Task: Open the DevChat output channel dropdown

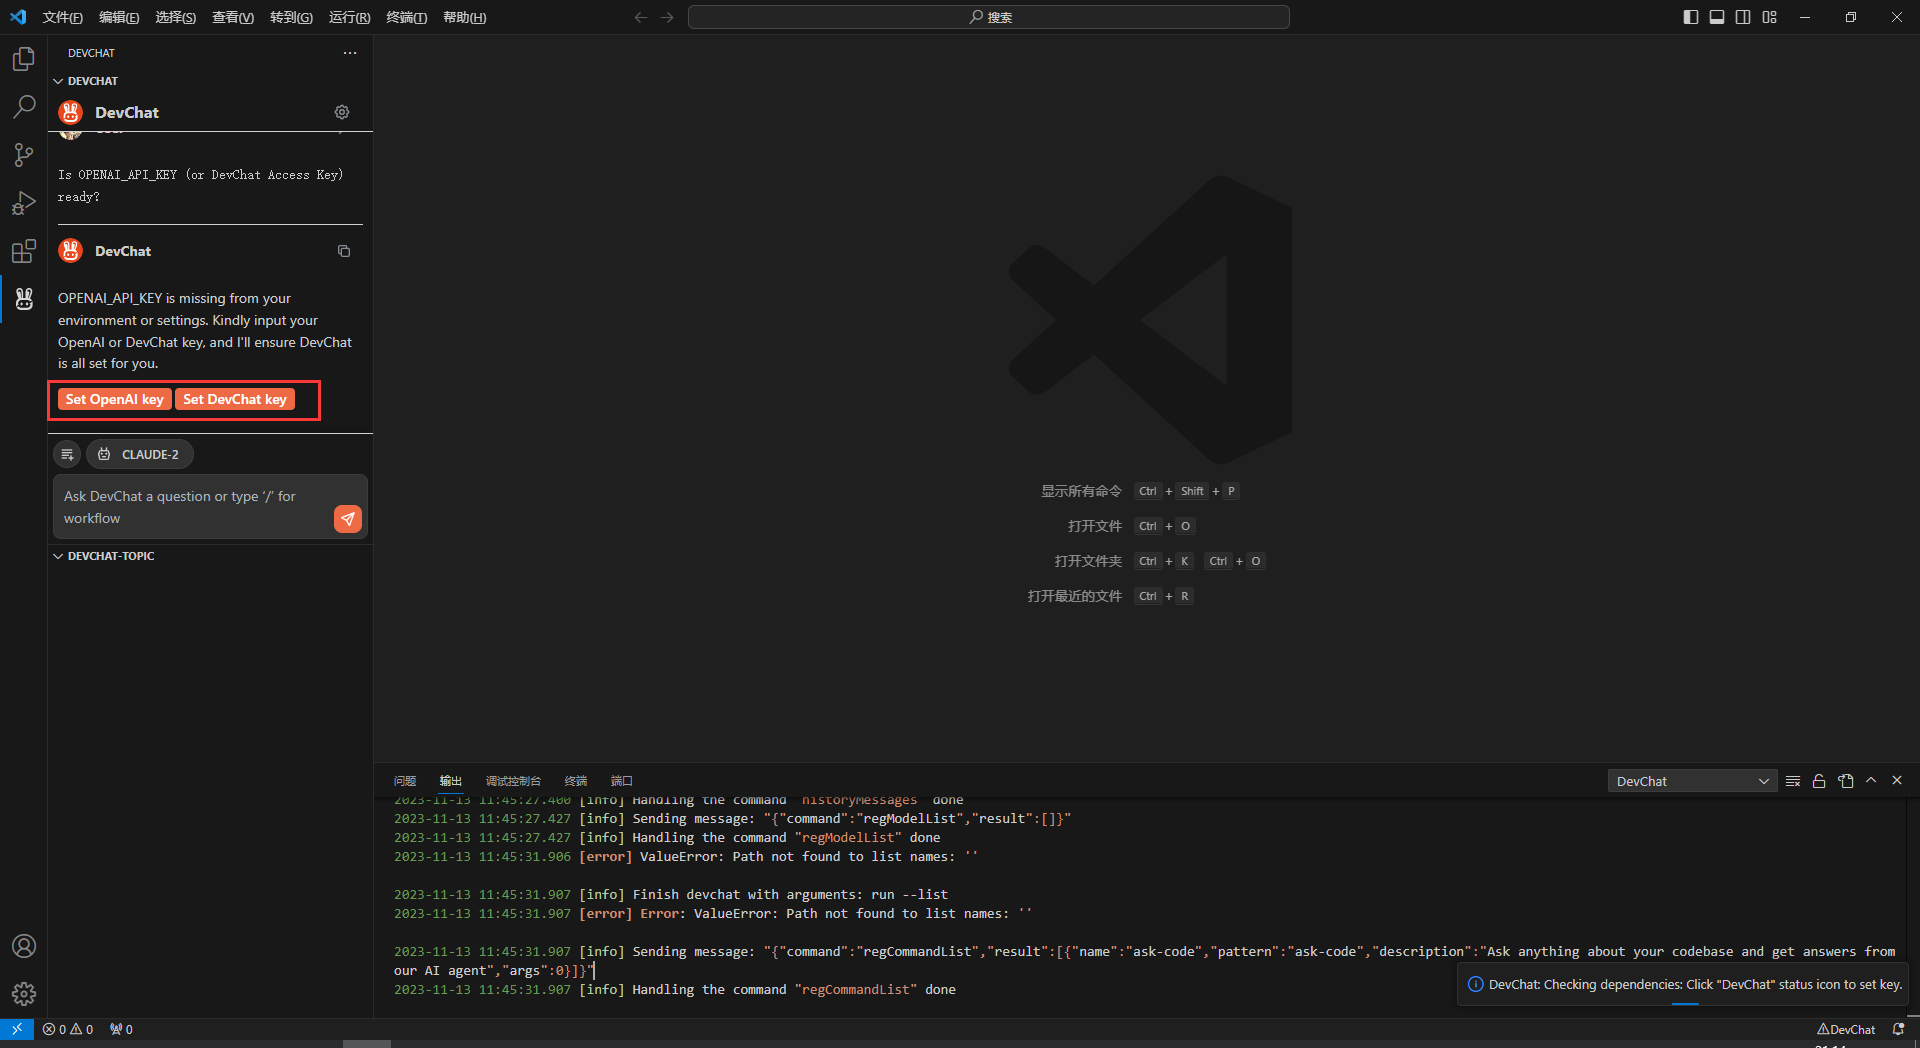Action: (x=1692, y=781)
